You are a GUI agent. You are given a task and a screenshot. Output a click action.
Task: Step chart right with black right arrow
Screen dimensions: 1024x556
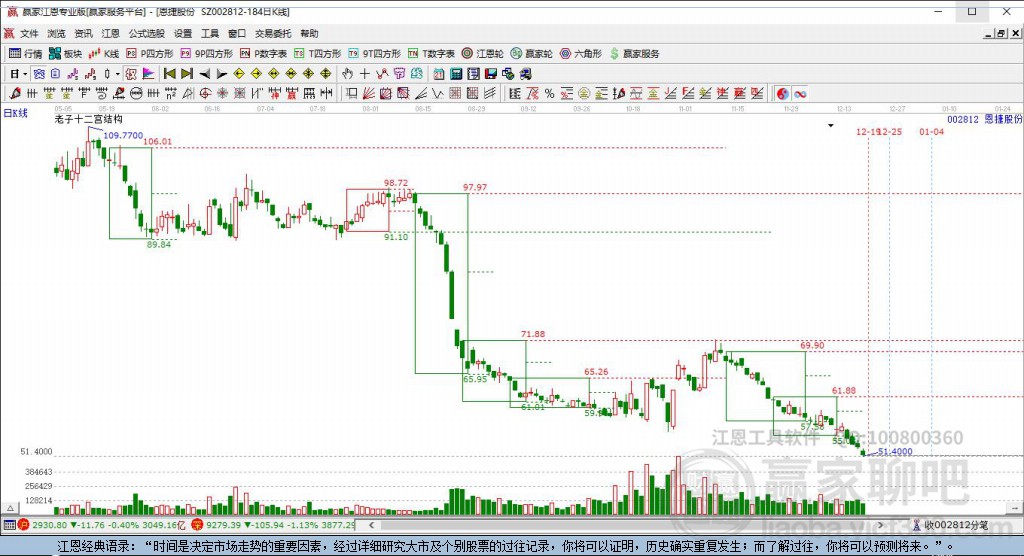221,74
